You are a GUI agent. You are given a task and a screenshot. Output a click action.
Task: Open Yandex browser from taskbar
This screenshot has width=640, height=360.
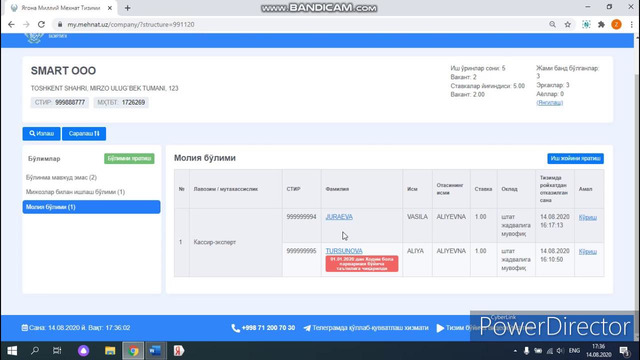tap(179, 351)
